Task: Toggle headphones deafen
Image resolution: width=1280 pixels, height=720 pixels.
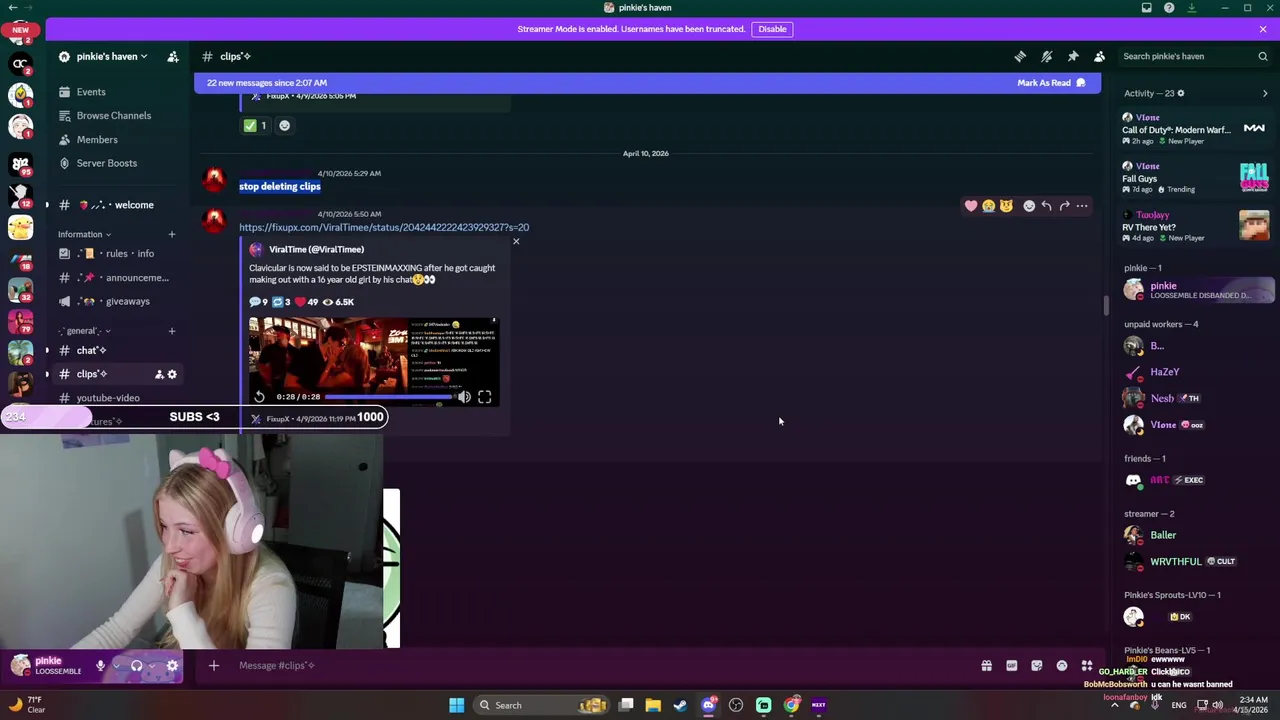Action: [x=137, y=665]
